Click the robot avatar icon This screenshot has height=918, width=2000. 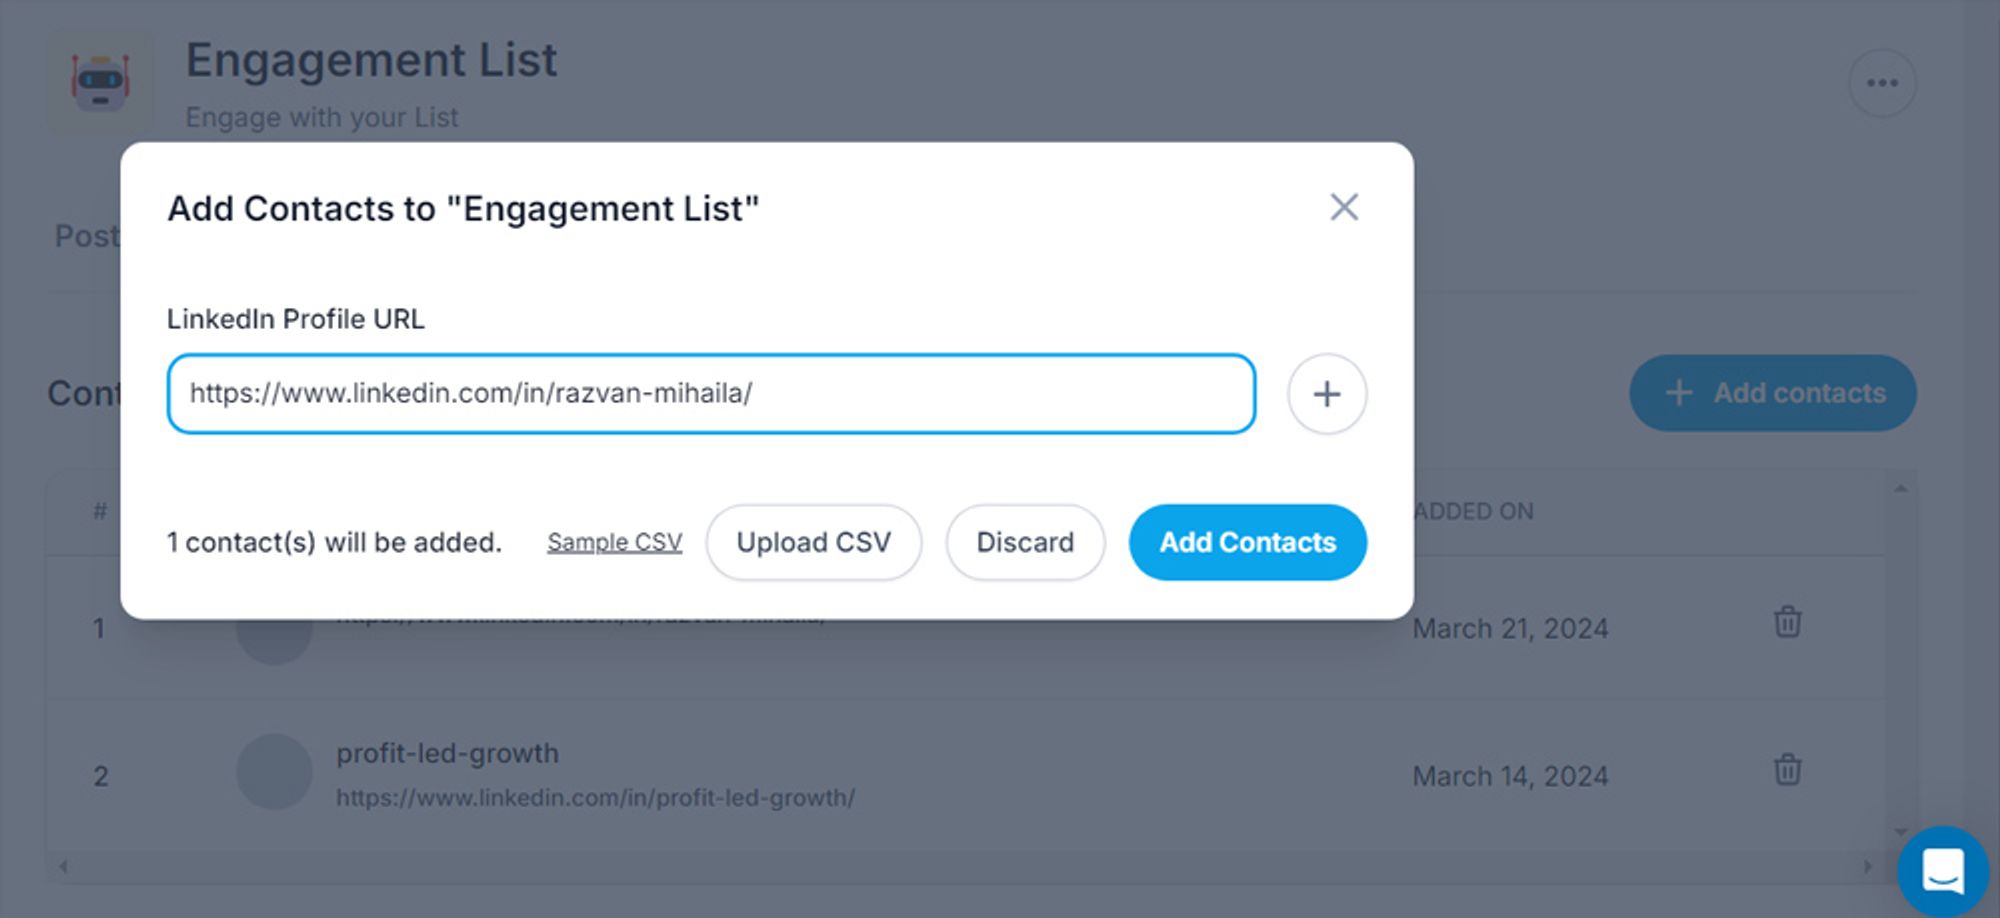[100, 82]
